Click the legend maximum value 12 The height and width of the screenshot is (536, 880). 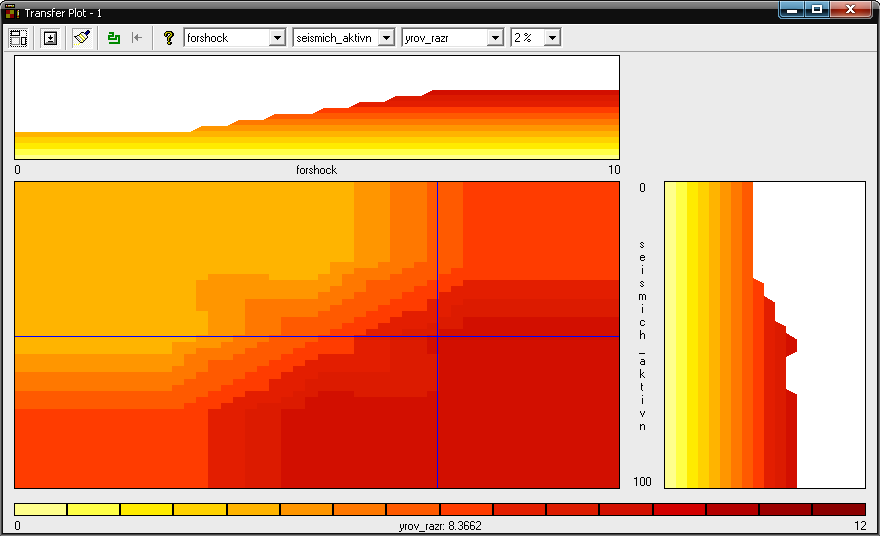pos(860,526)
